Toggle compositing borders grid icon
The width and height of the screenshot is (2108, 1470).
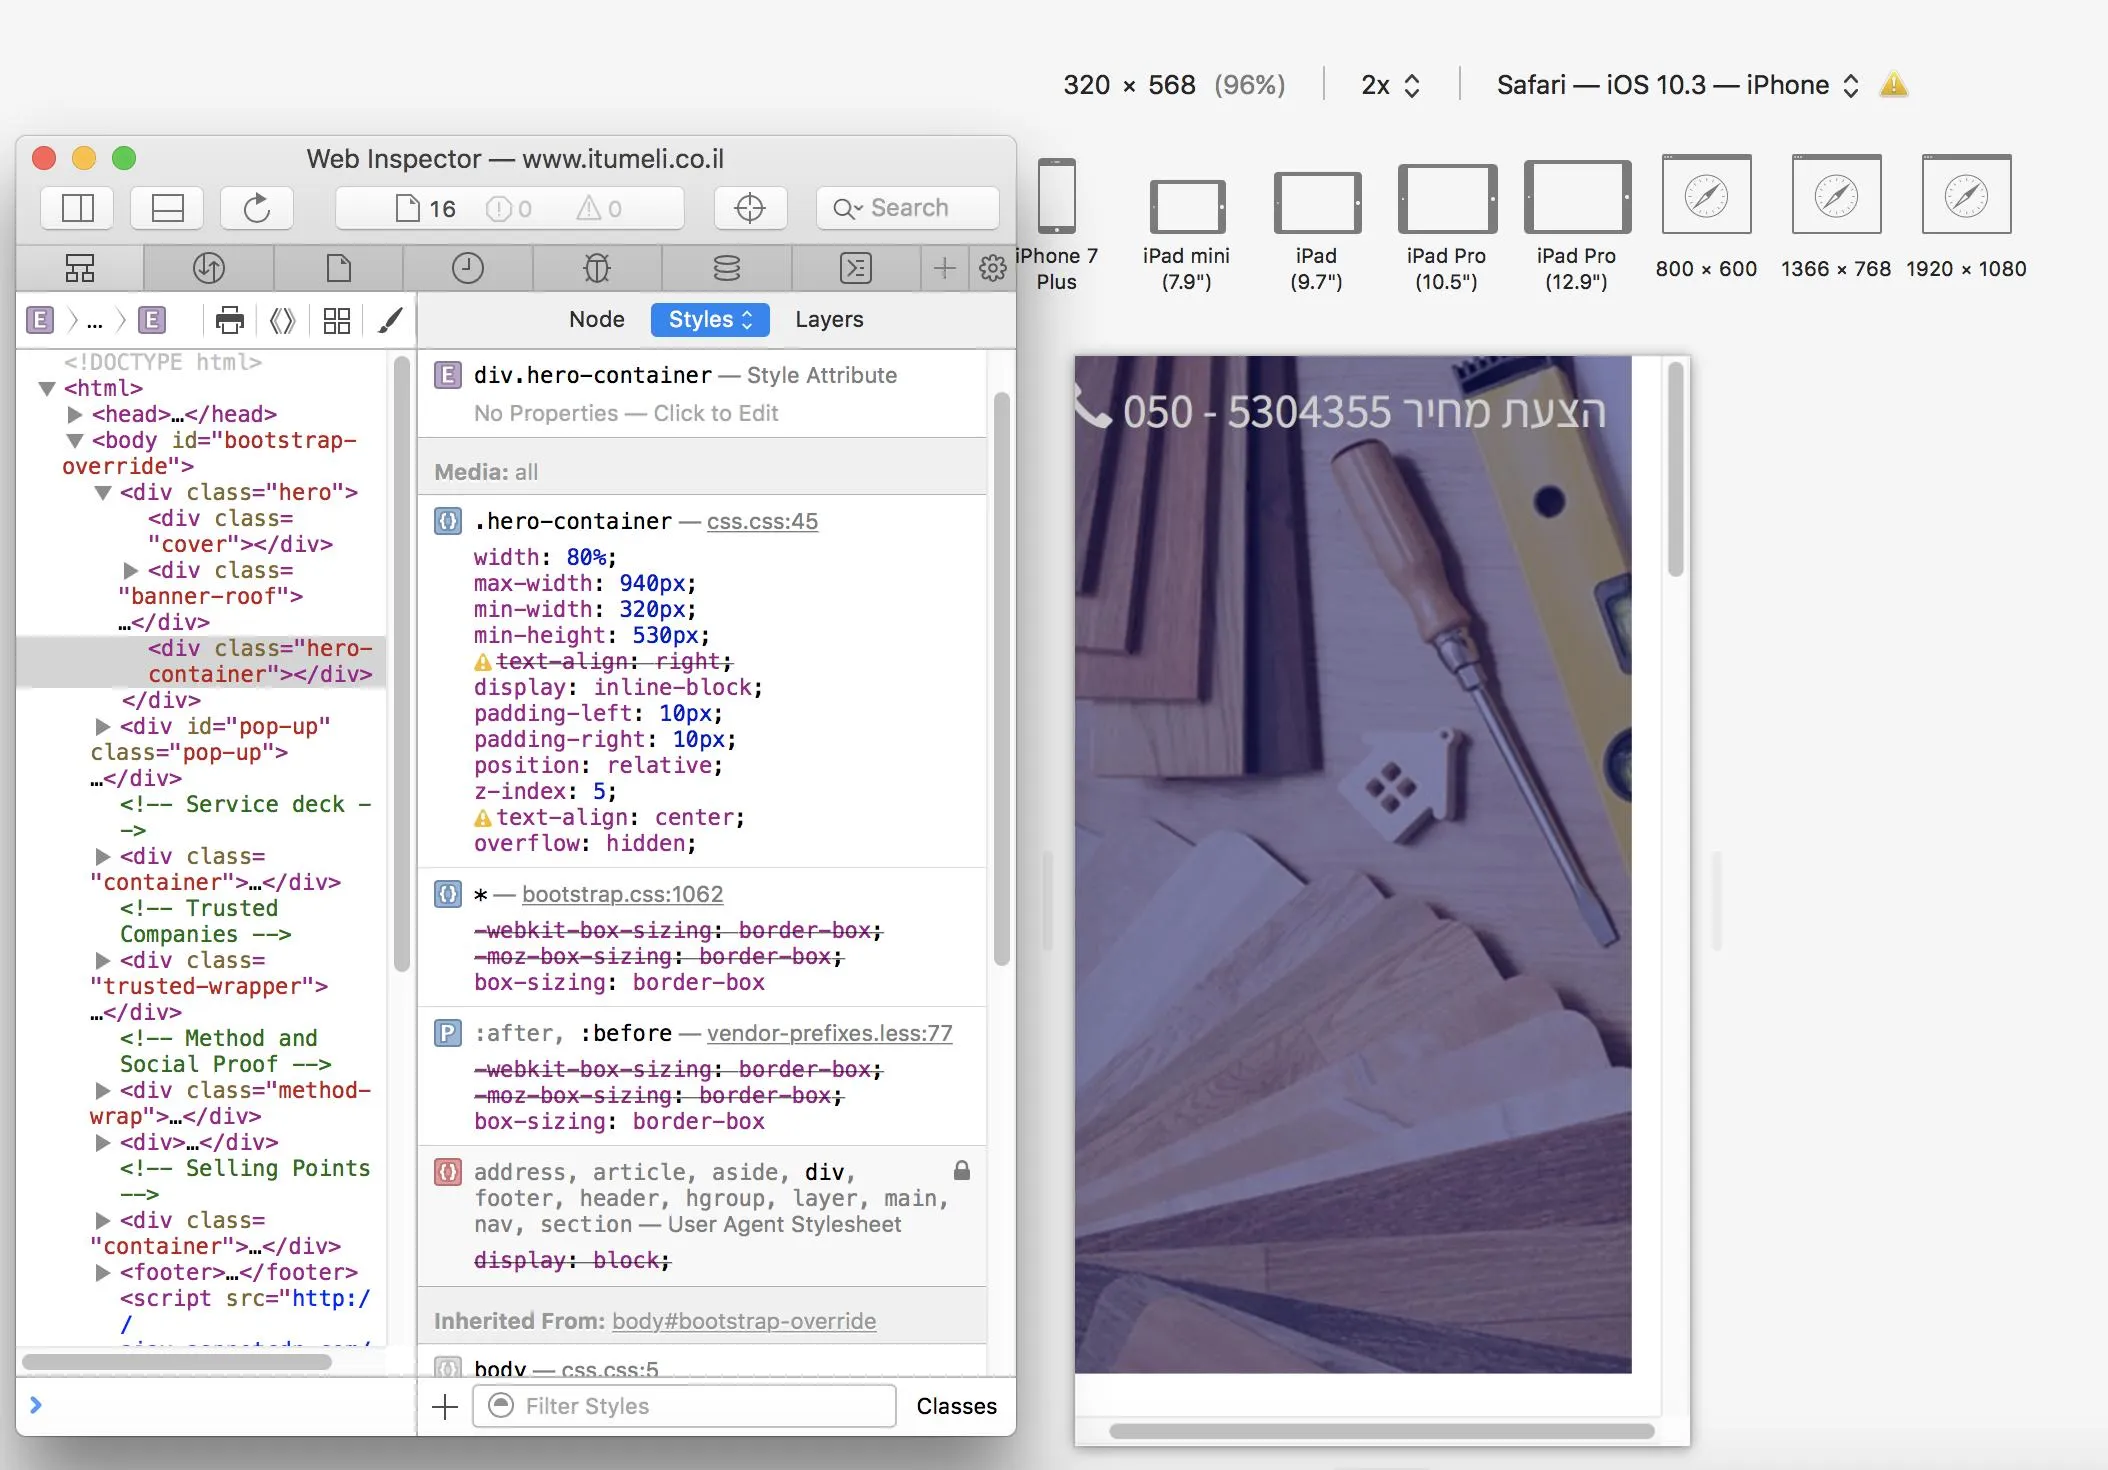(x=337, y=320)
